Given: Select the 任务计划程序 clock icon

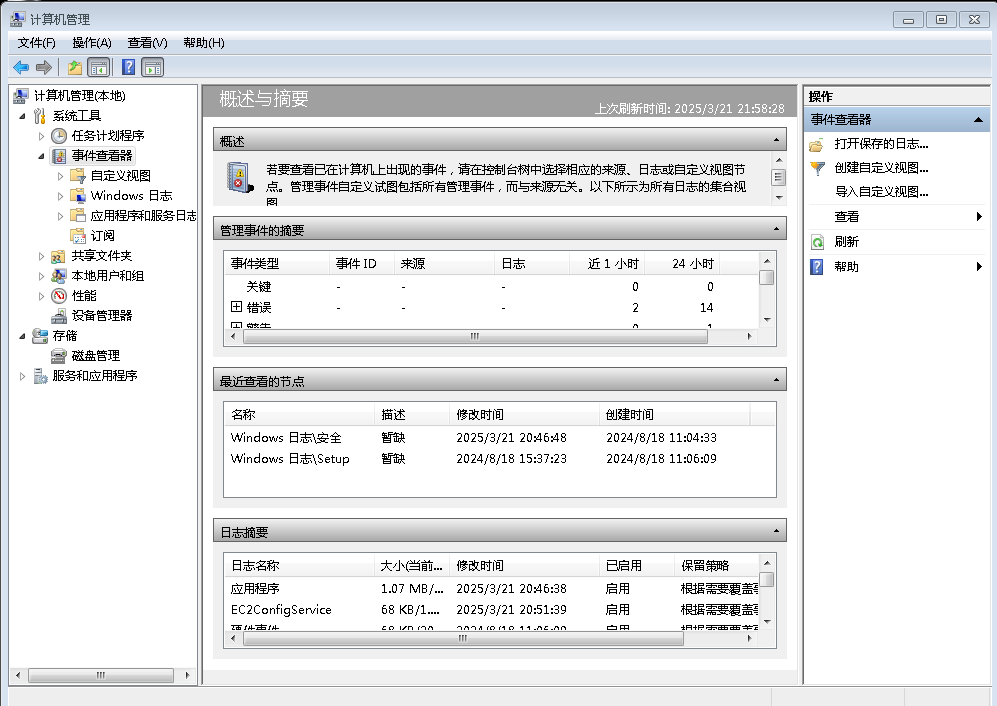Looking at the screenshot, I should (59, 135).
